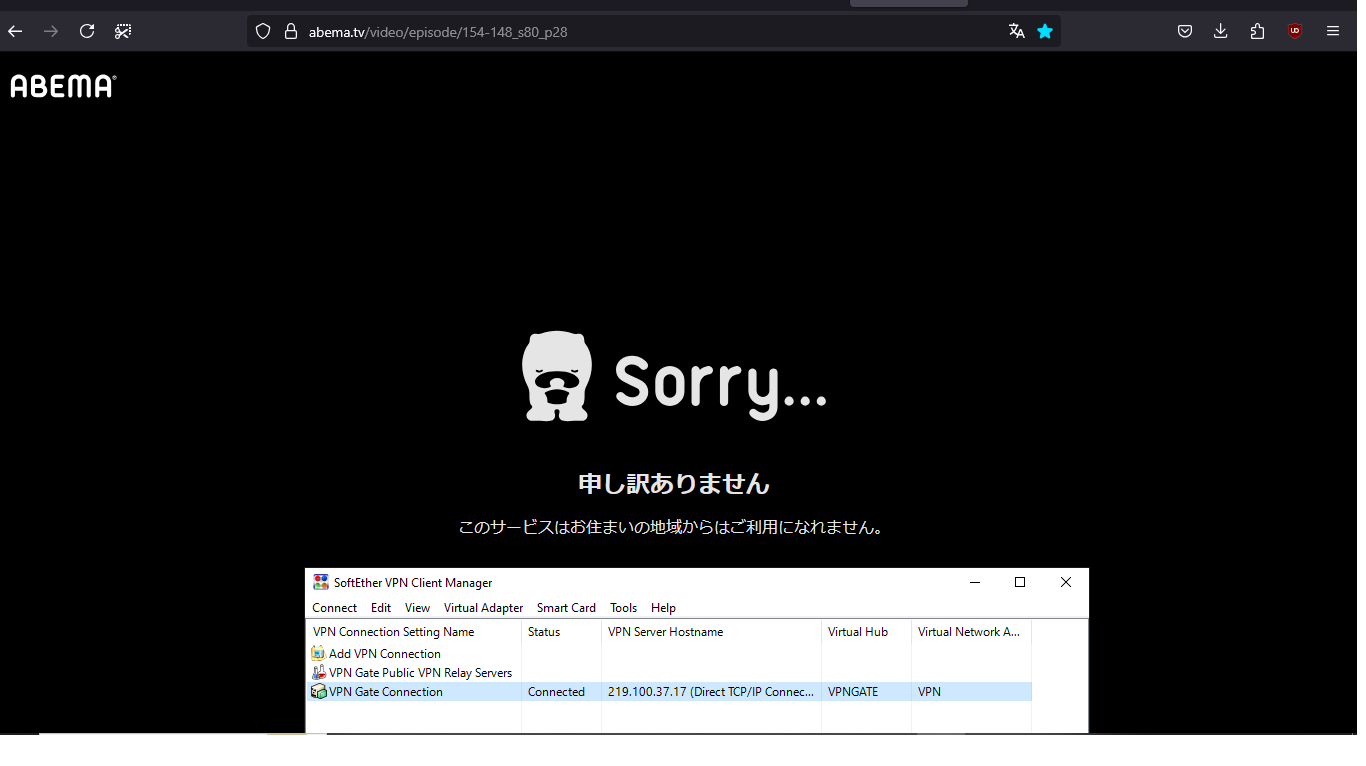The height and width of the screenshot is (766, 1366).
Task: Open the Smart Card menu
Action: point(566,608)
